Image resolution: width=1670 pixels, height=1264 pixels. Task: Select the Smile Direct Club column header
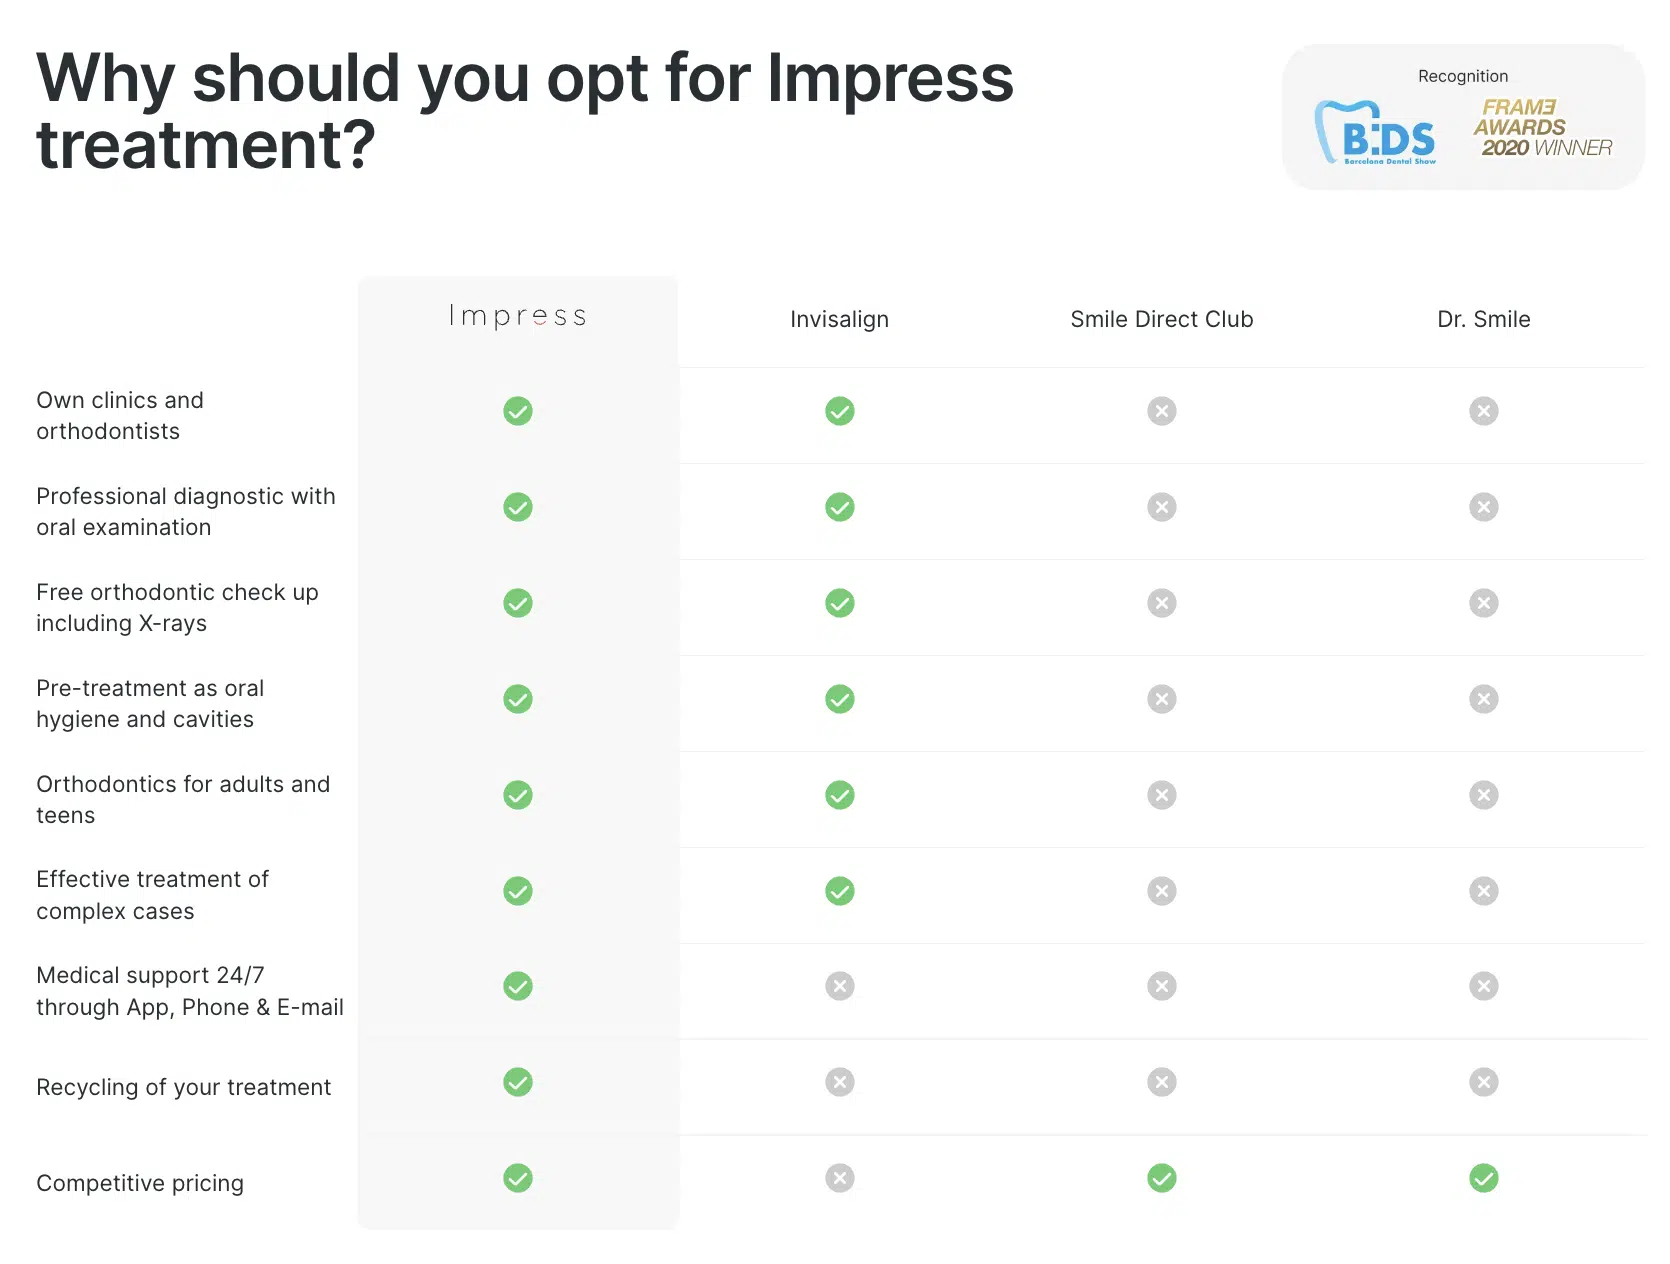1162,319
